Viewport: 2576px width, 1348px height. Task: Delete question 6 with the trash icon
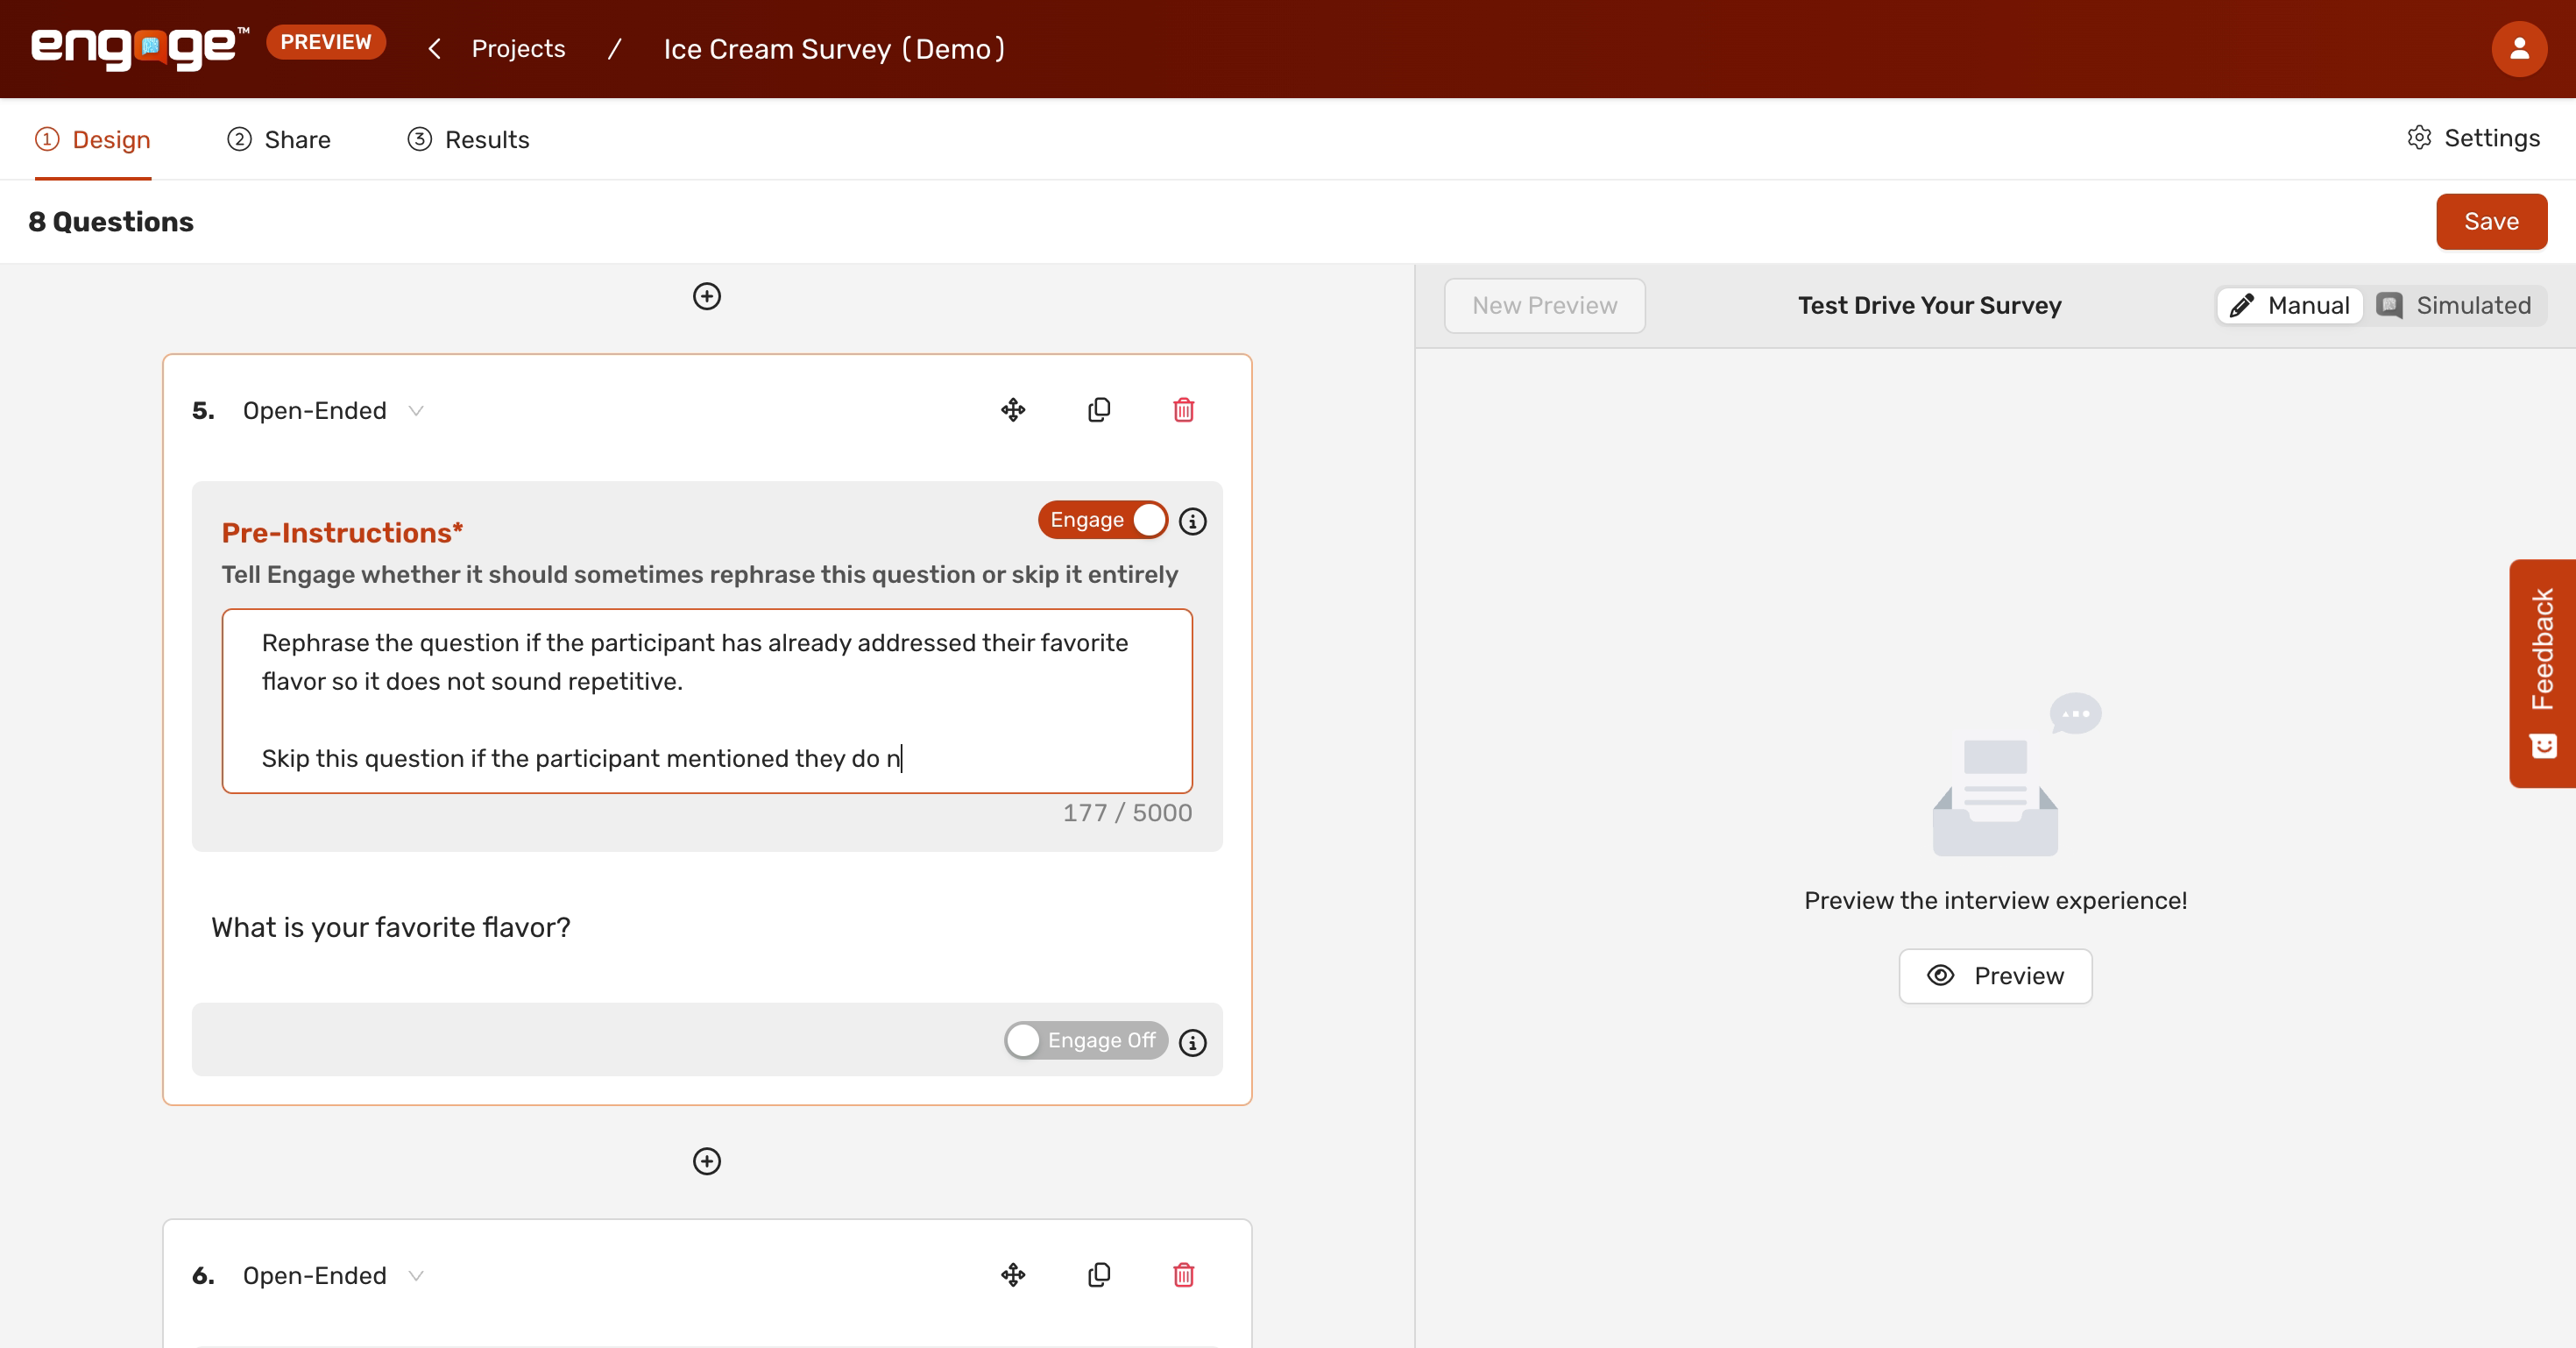1184,1275
